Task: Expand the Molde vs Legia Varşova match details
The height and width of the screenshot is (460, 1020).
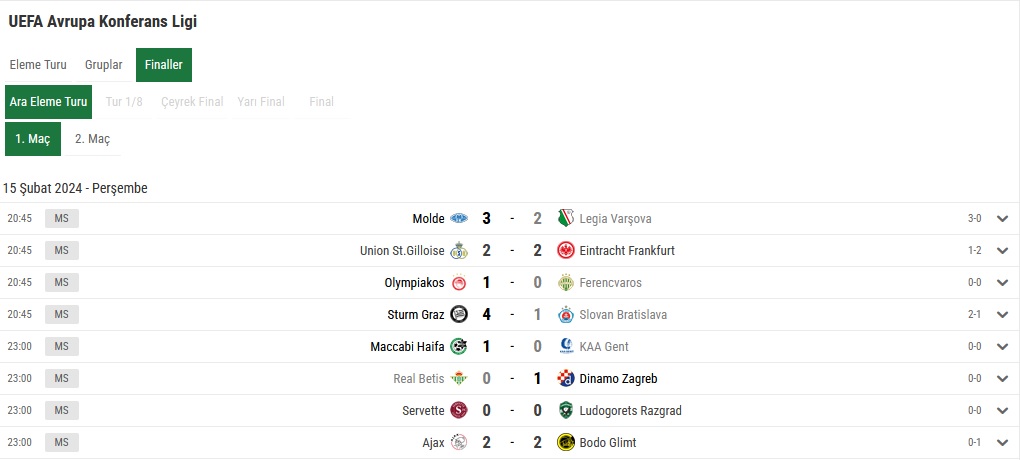Action: point(1002,219)
